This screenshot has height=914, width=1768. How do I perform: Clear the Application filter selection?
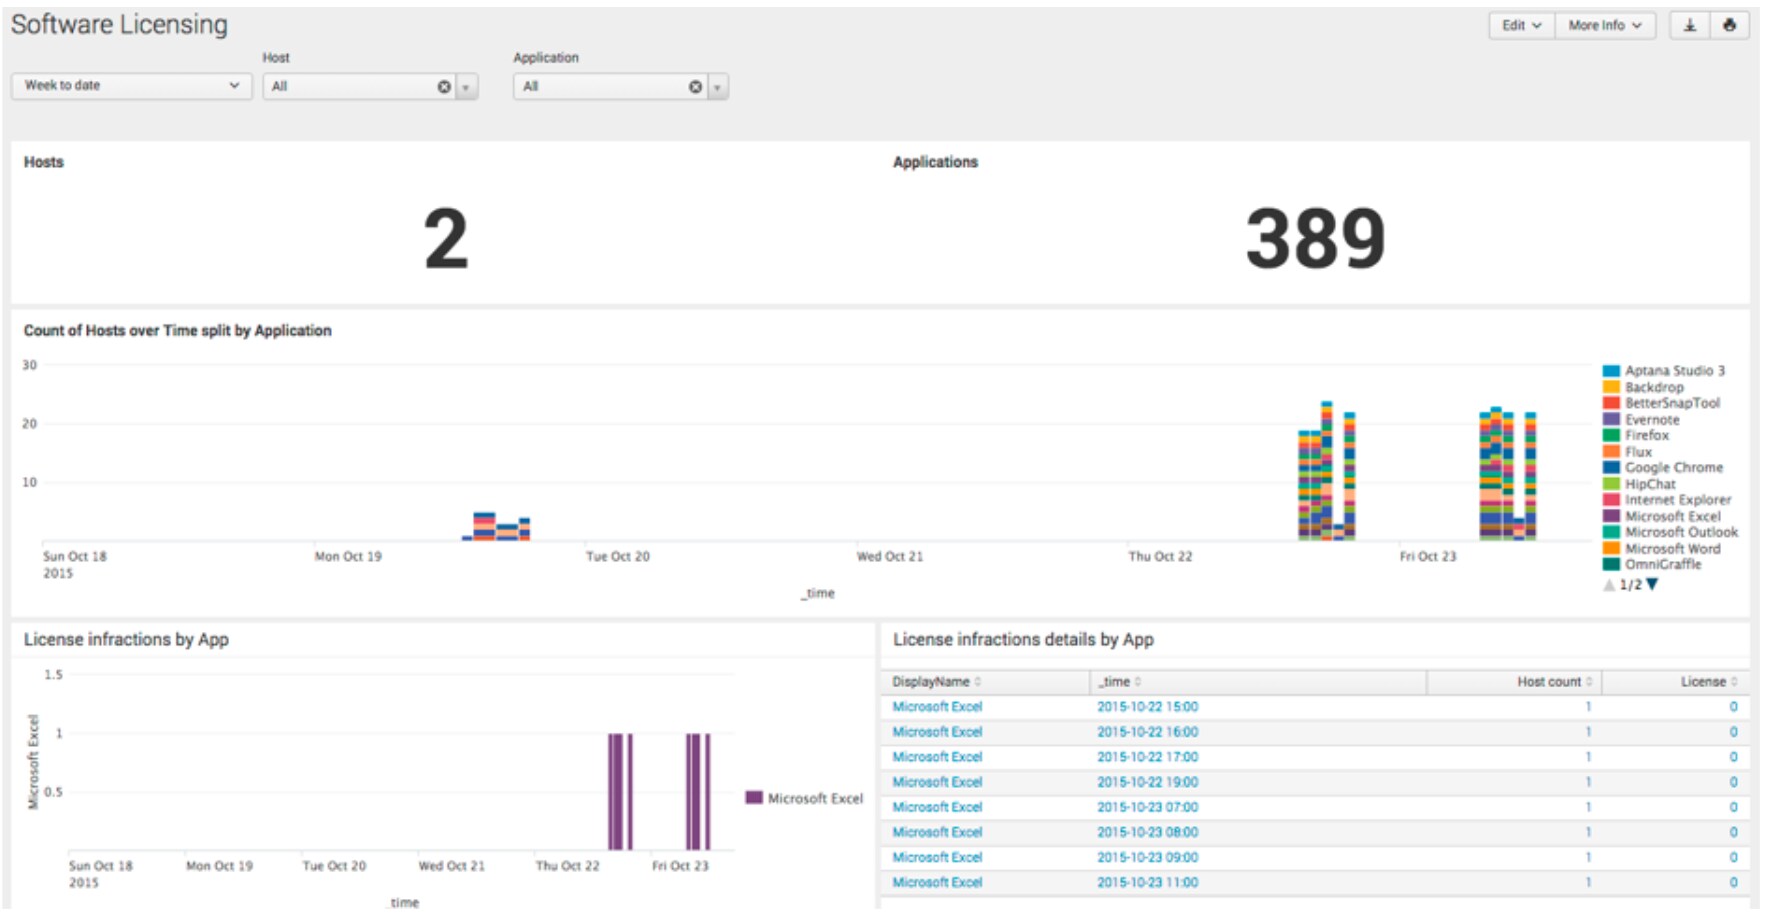[695, 87]
